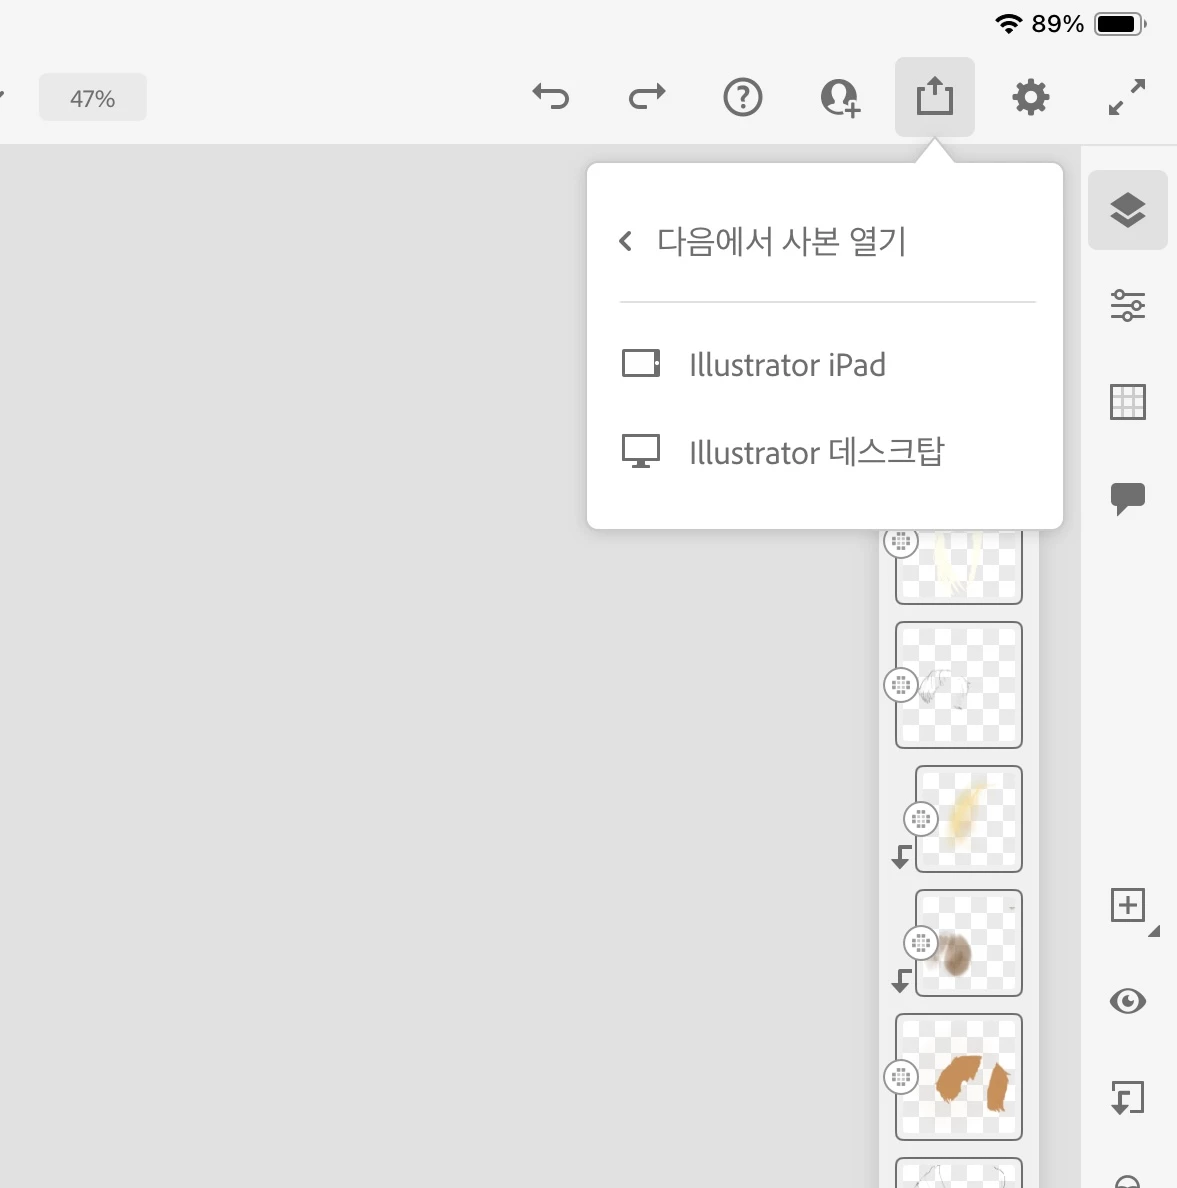Open the grid panel icon
This screenshot has width=1177, height=1188.
pos(1128,402)
